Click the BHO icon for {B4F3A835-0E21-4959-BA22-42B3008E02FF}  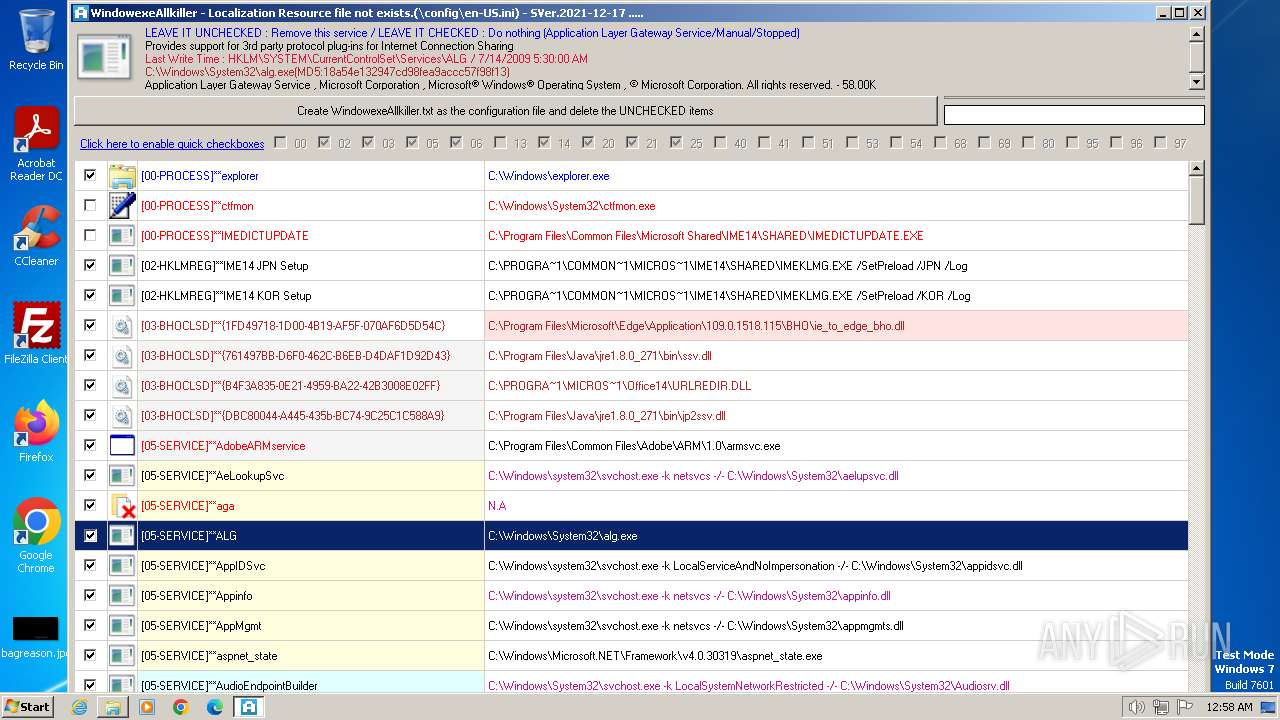122,386
